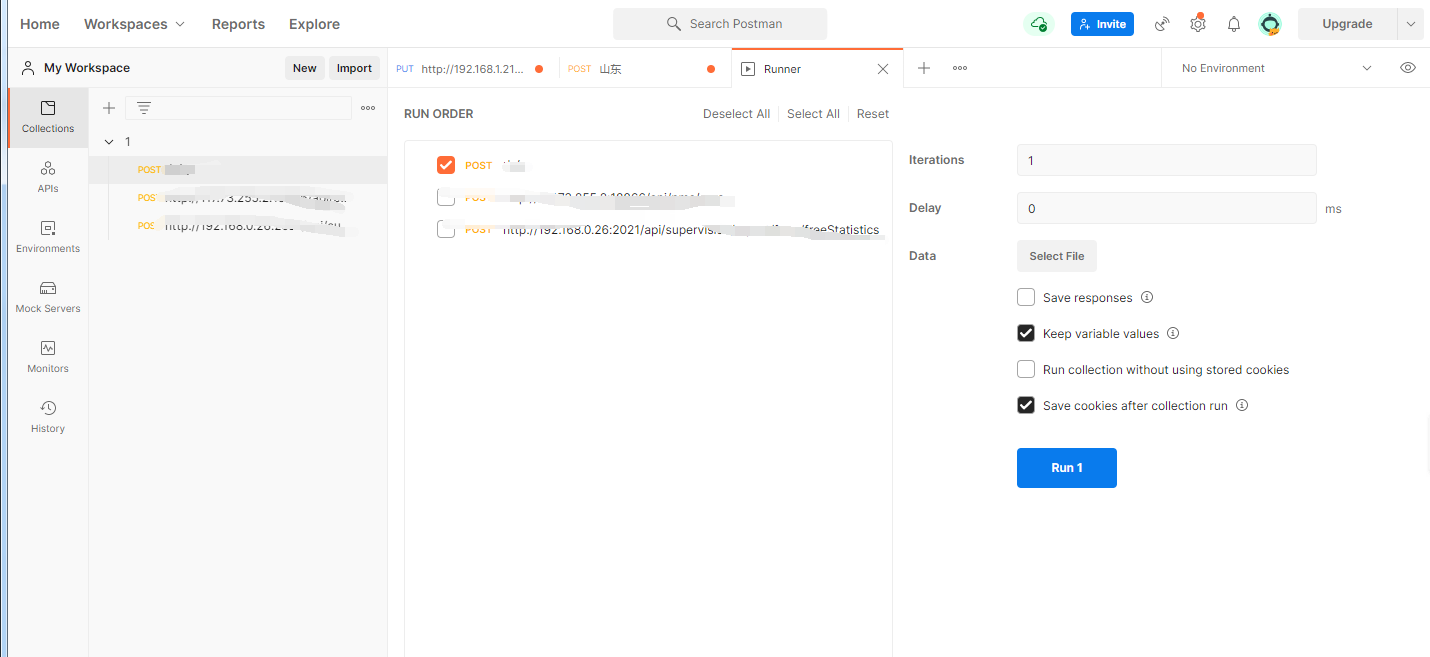Check the second request checkbox in run order
The width and height of the screenshot is (1430, 657).
coord(446,197)
